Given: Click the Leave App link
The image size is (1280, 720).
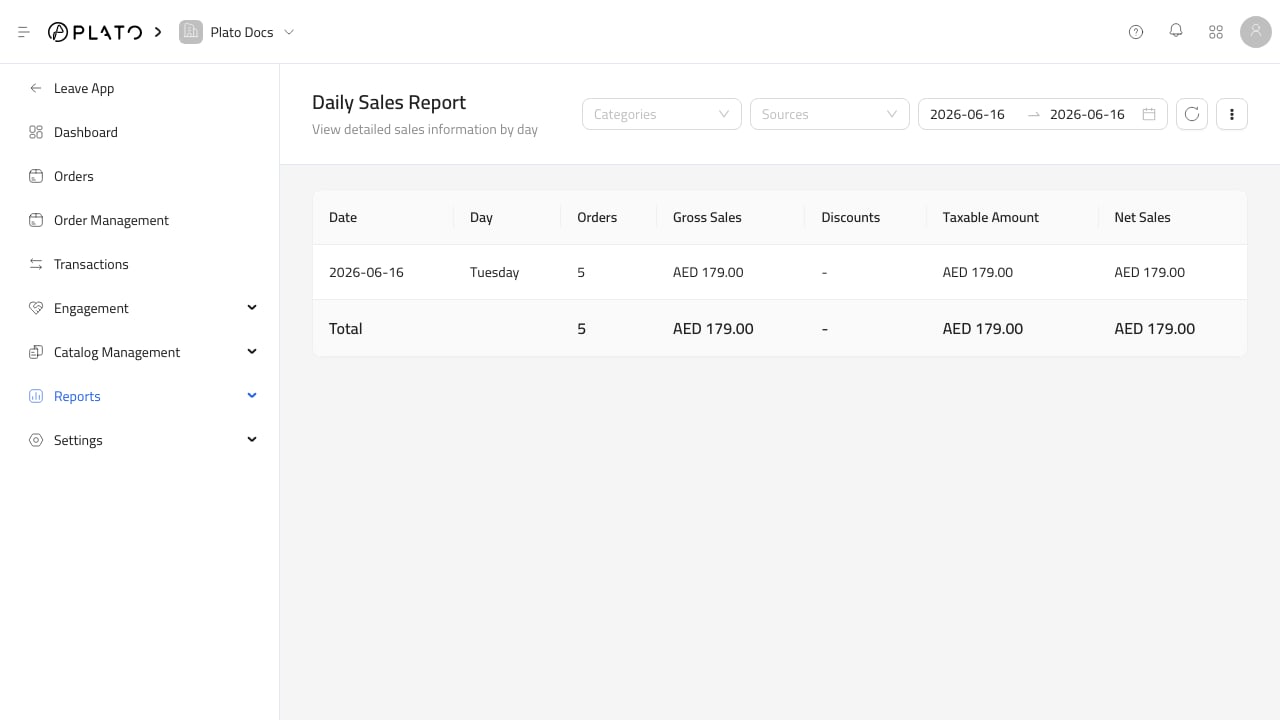Looking at the screenshot, I should [84, 88].
